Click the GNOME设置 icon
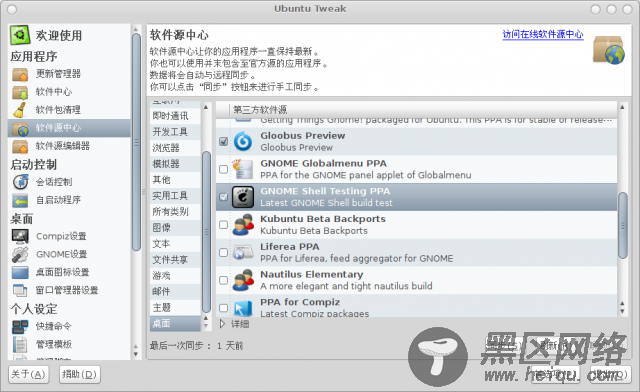Image resolution: width=640 pixels, height=392 pixels. point(20,254)
